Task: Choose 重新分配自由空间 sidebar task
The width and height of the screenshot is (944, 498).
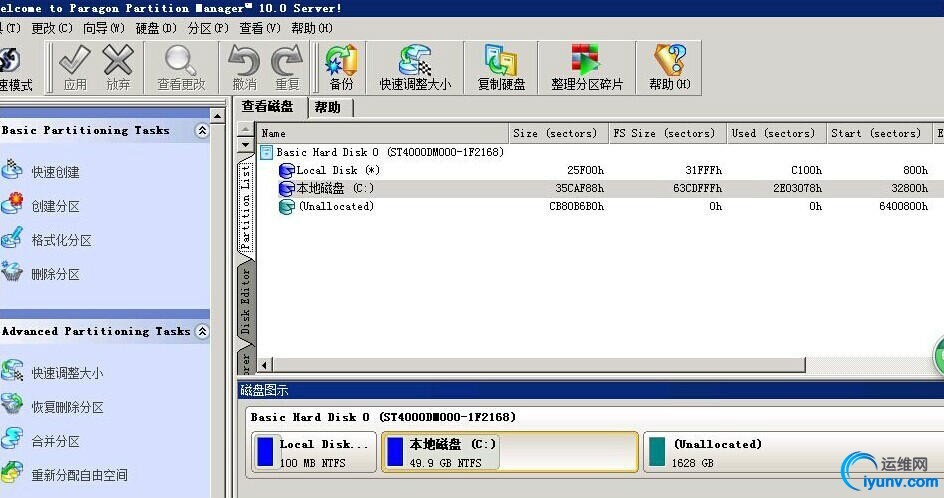Action: coord(79,475)
